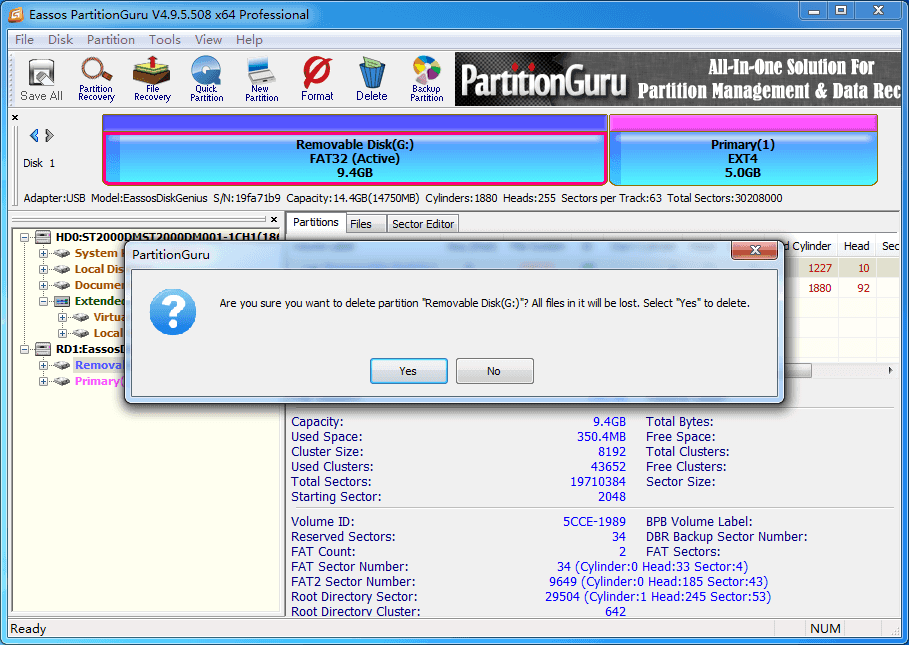The image size is (909, 645).
Task: Expand the Local Disk node under HD0
Action: coord(43,269)
